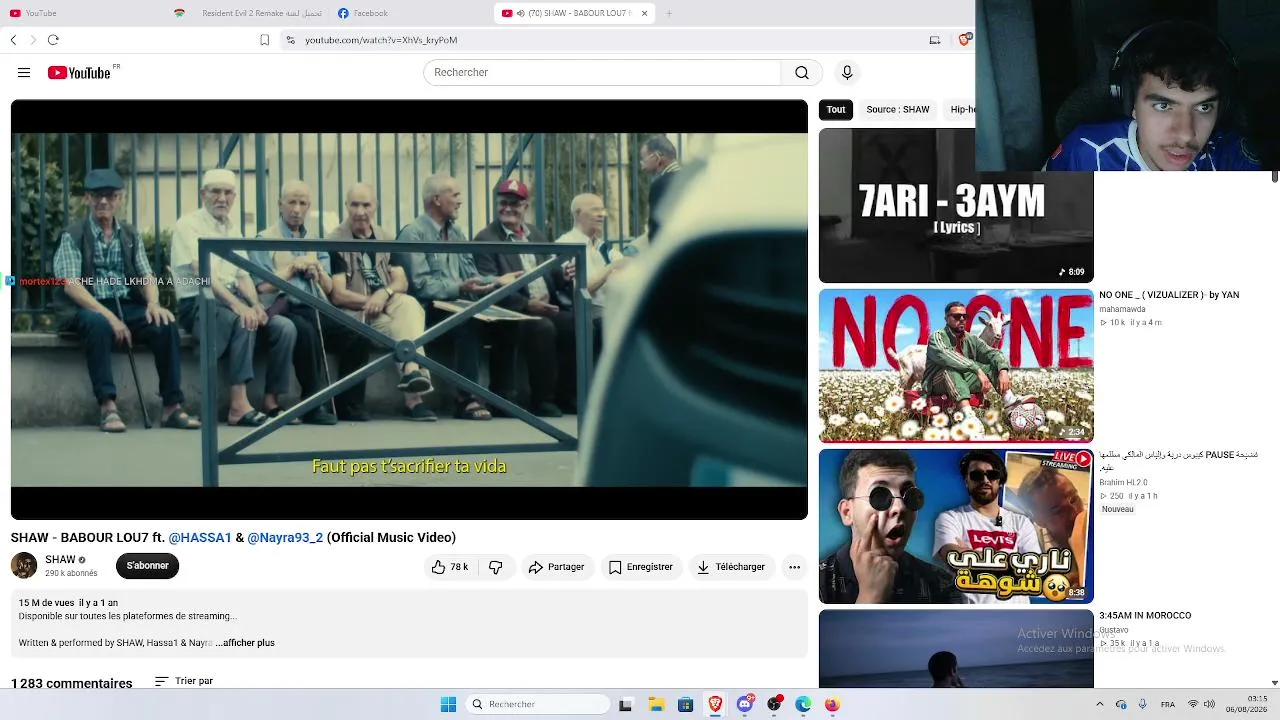Open the SHAW channel name link
Image resolution: width=1280 pixels, height=720 pixels.
point(60,560)
